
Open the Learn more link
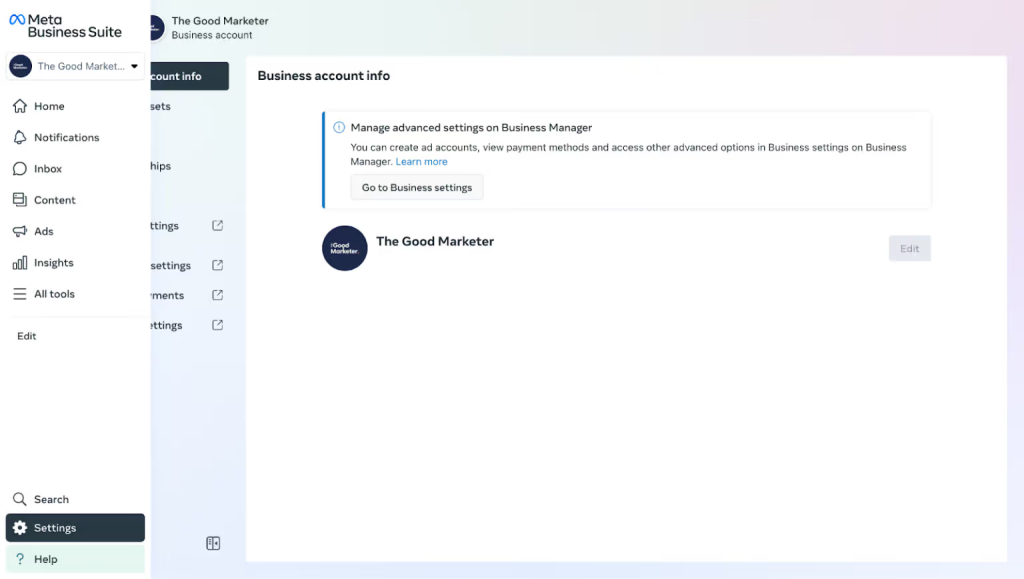pos(421,161)
